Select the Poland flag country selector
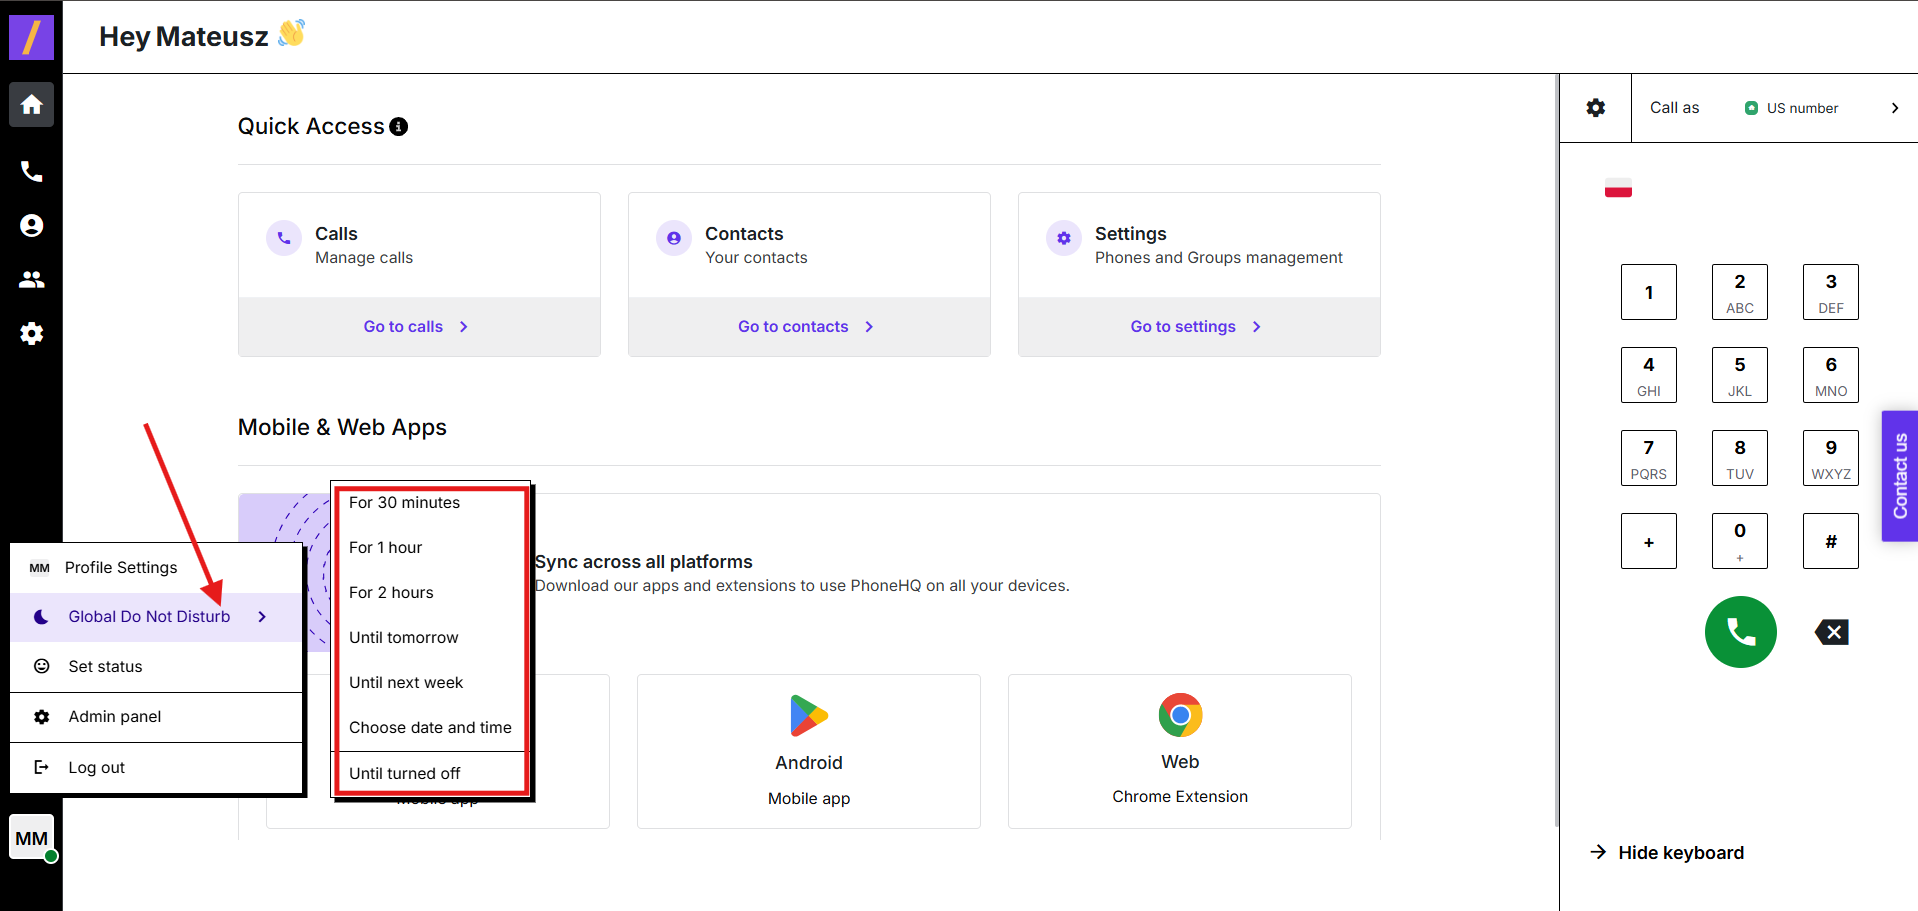1918x911 pixels. click(1618, 188)
